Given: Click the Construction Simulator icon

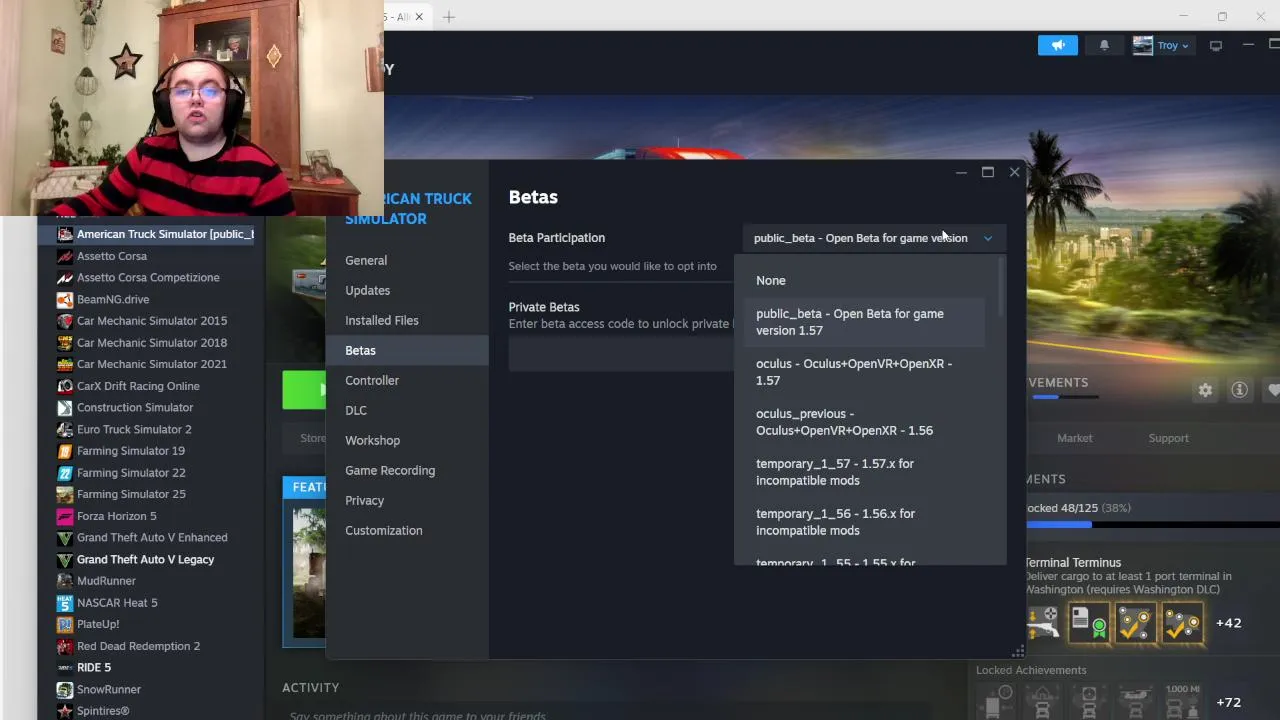Looking at the screenshot, I should pyautogui.click(x=65, y=407).
